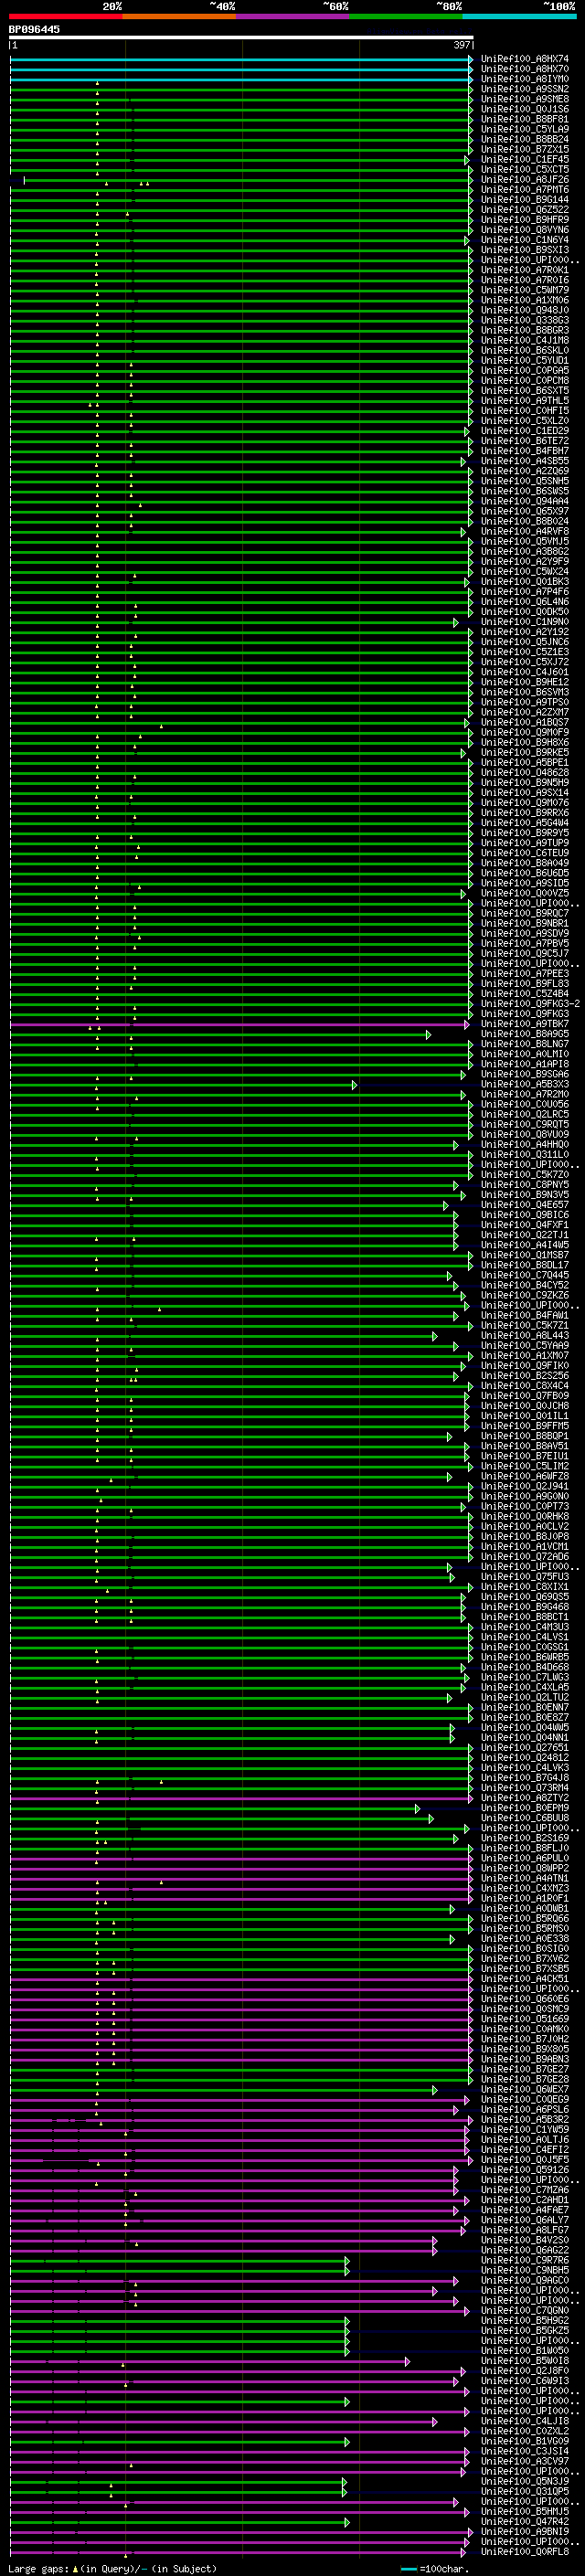Select hit label UniRef100_Q47R42
The height and width of the screenshot is (2576, 585).
pos(524,2522)
